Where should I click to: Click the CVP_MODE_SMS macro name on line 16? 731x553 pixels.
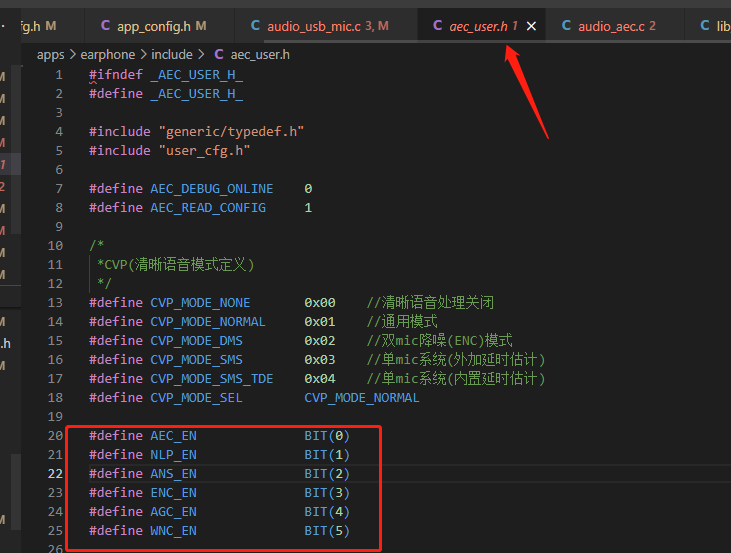click(196, 360)
